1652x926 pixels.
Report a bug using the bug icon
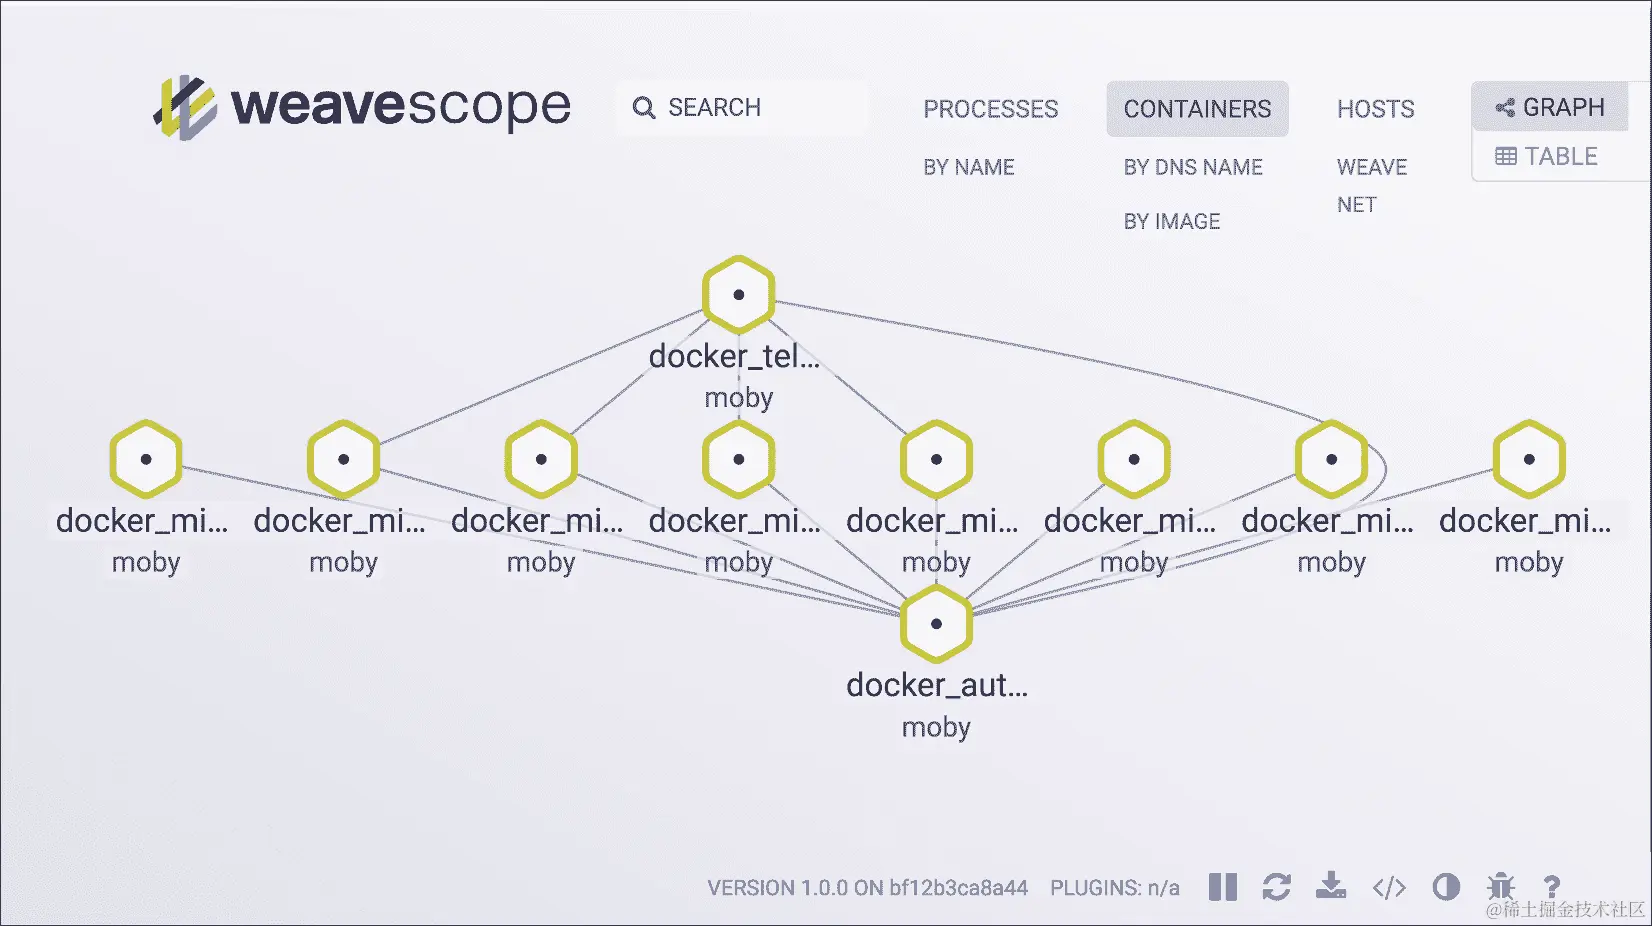[x=1502, y=887]
